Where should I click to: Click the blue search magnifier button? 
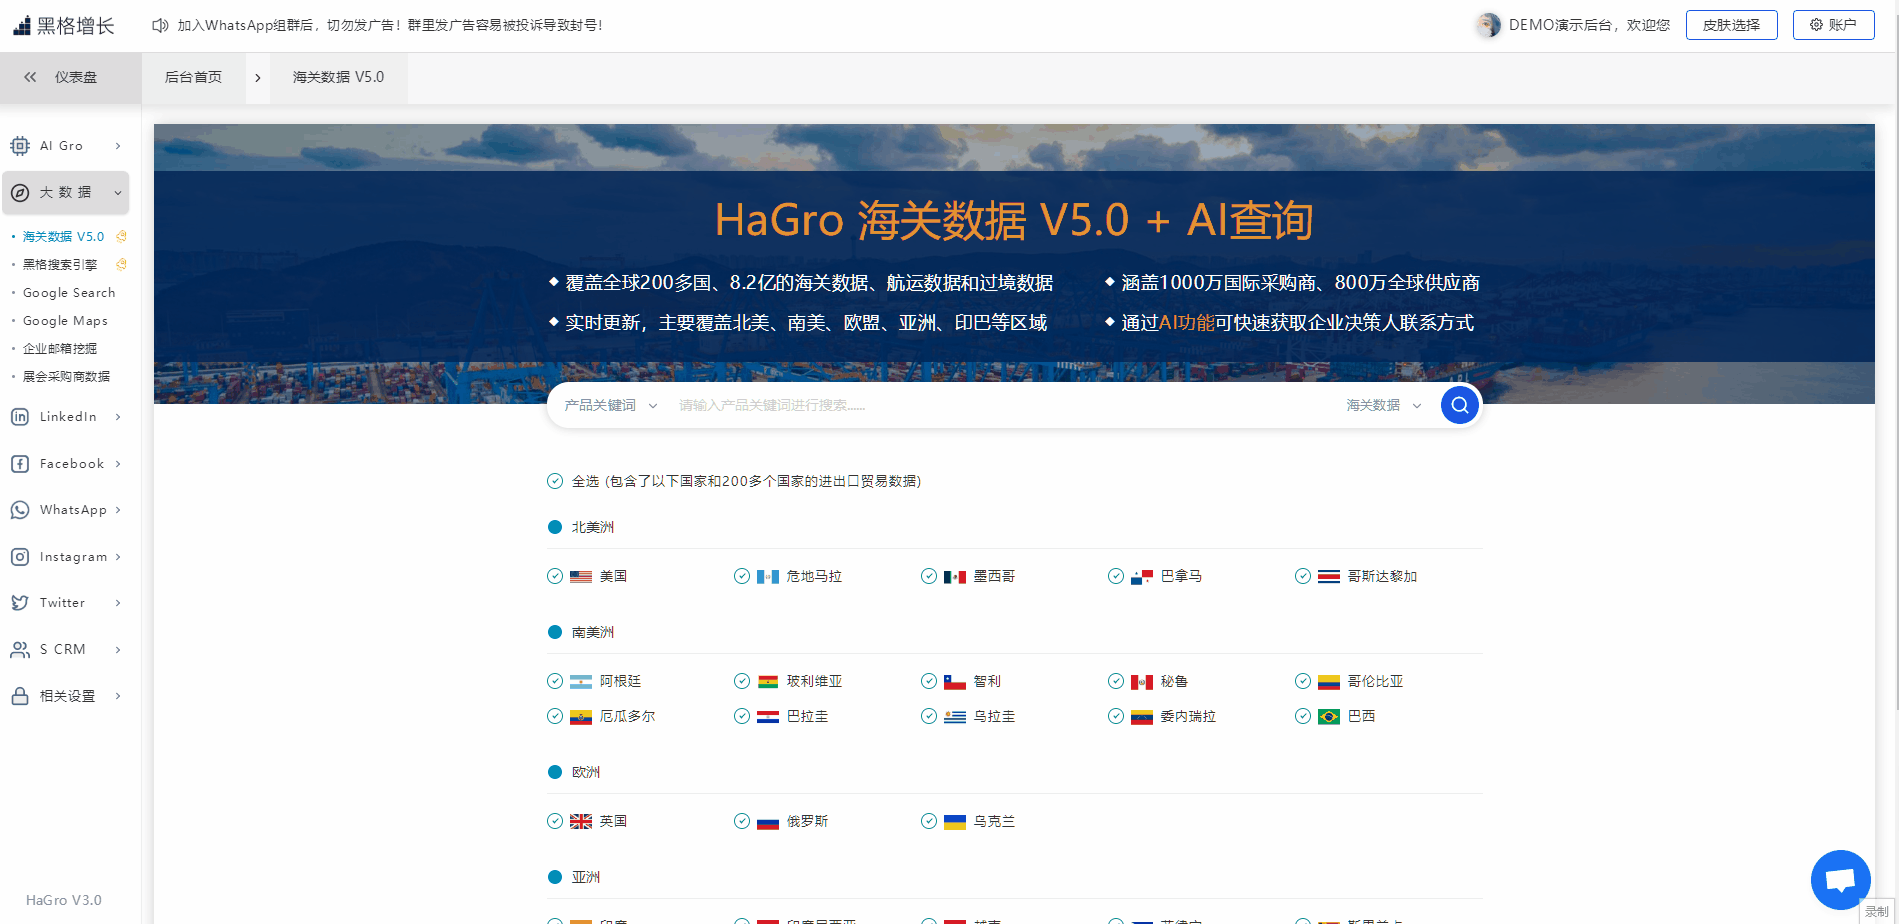coord(1459,405)
